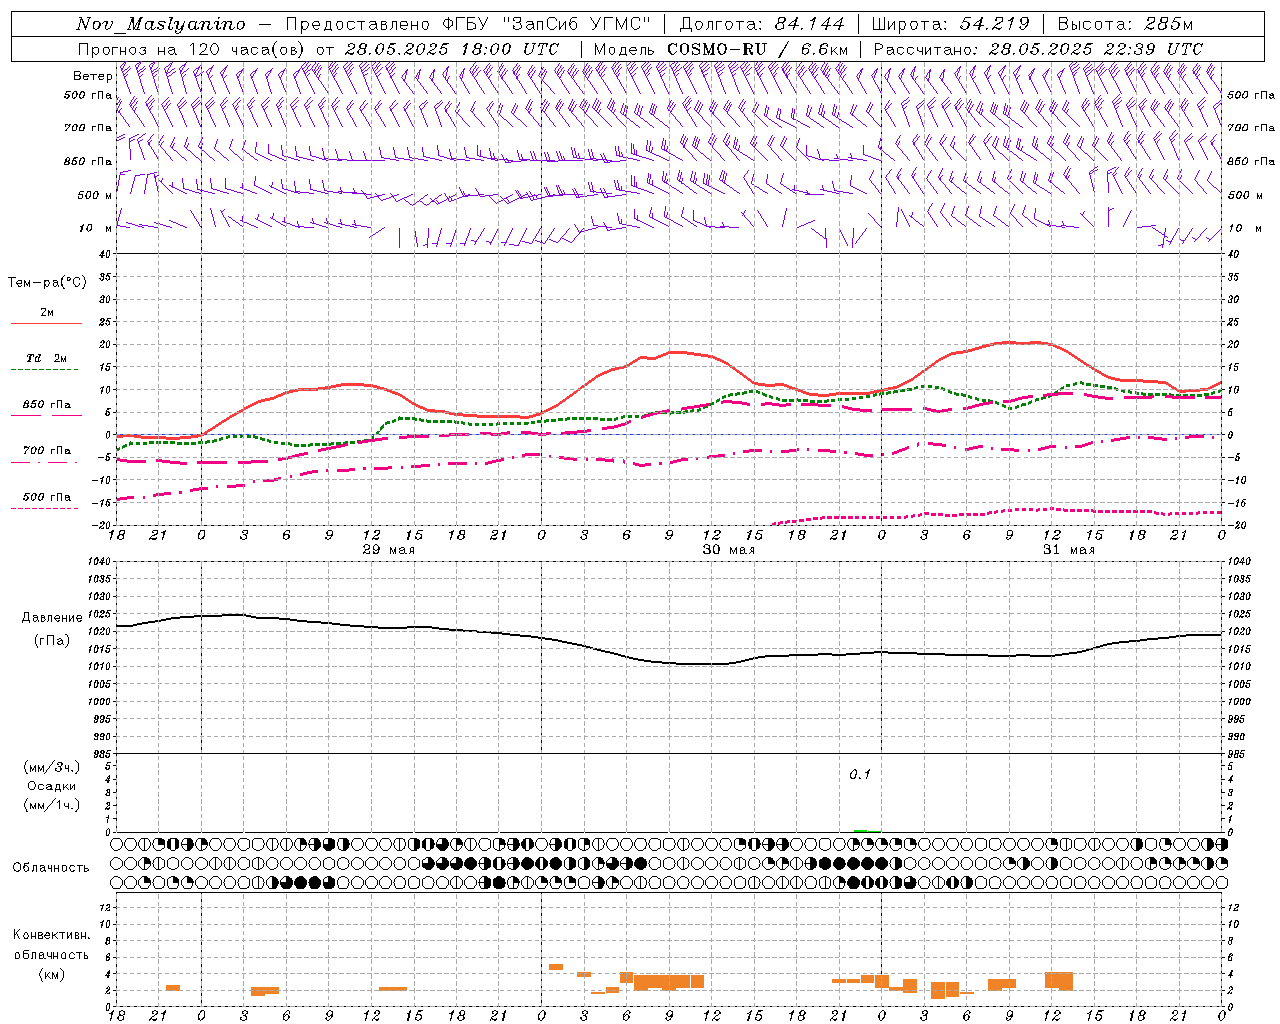Click the 'Td 2м' dew point legend entry

47,358
